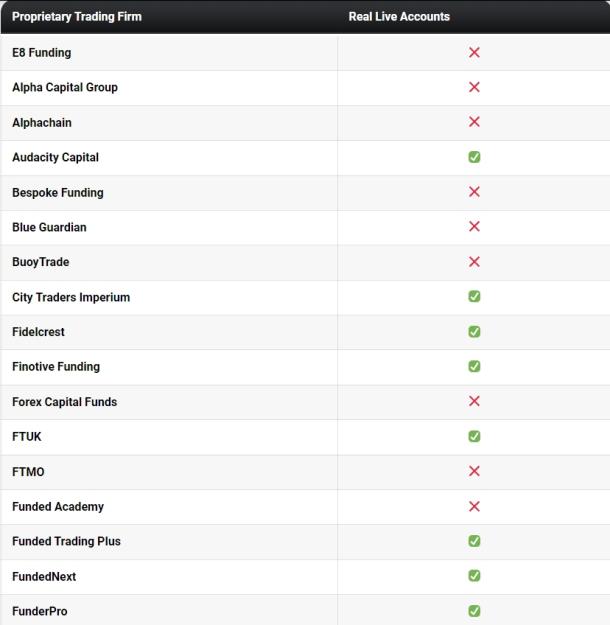Select the Fidelcrest firm name
Viewport: 610px width, 625px height.
point(38,332)
